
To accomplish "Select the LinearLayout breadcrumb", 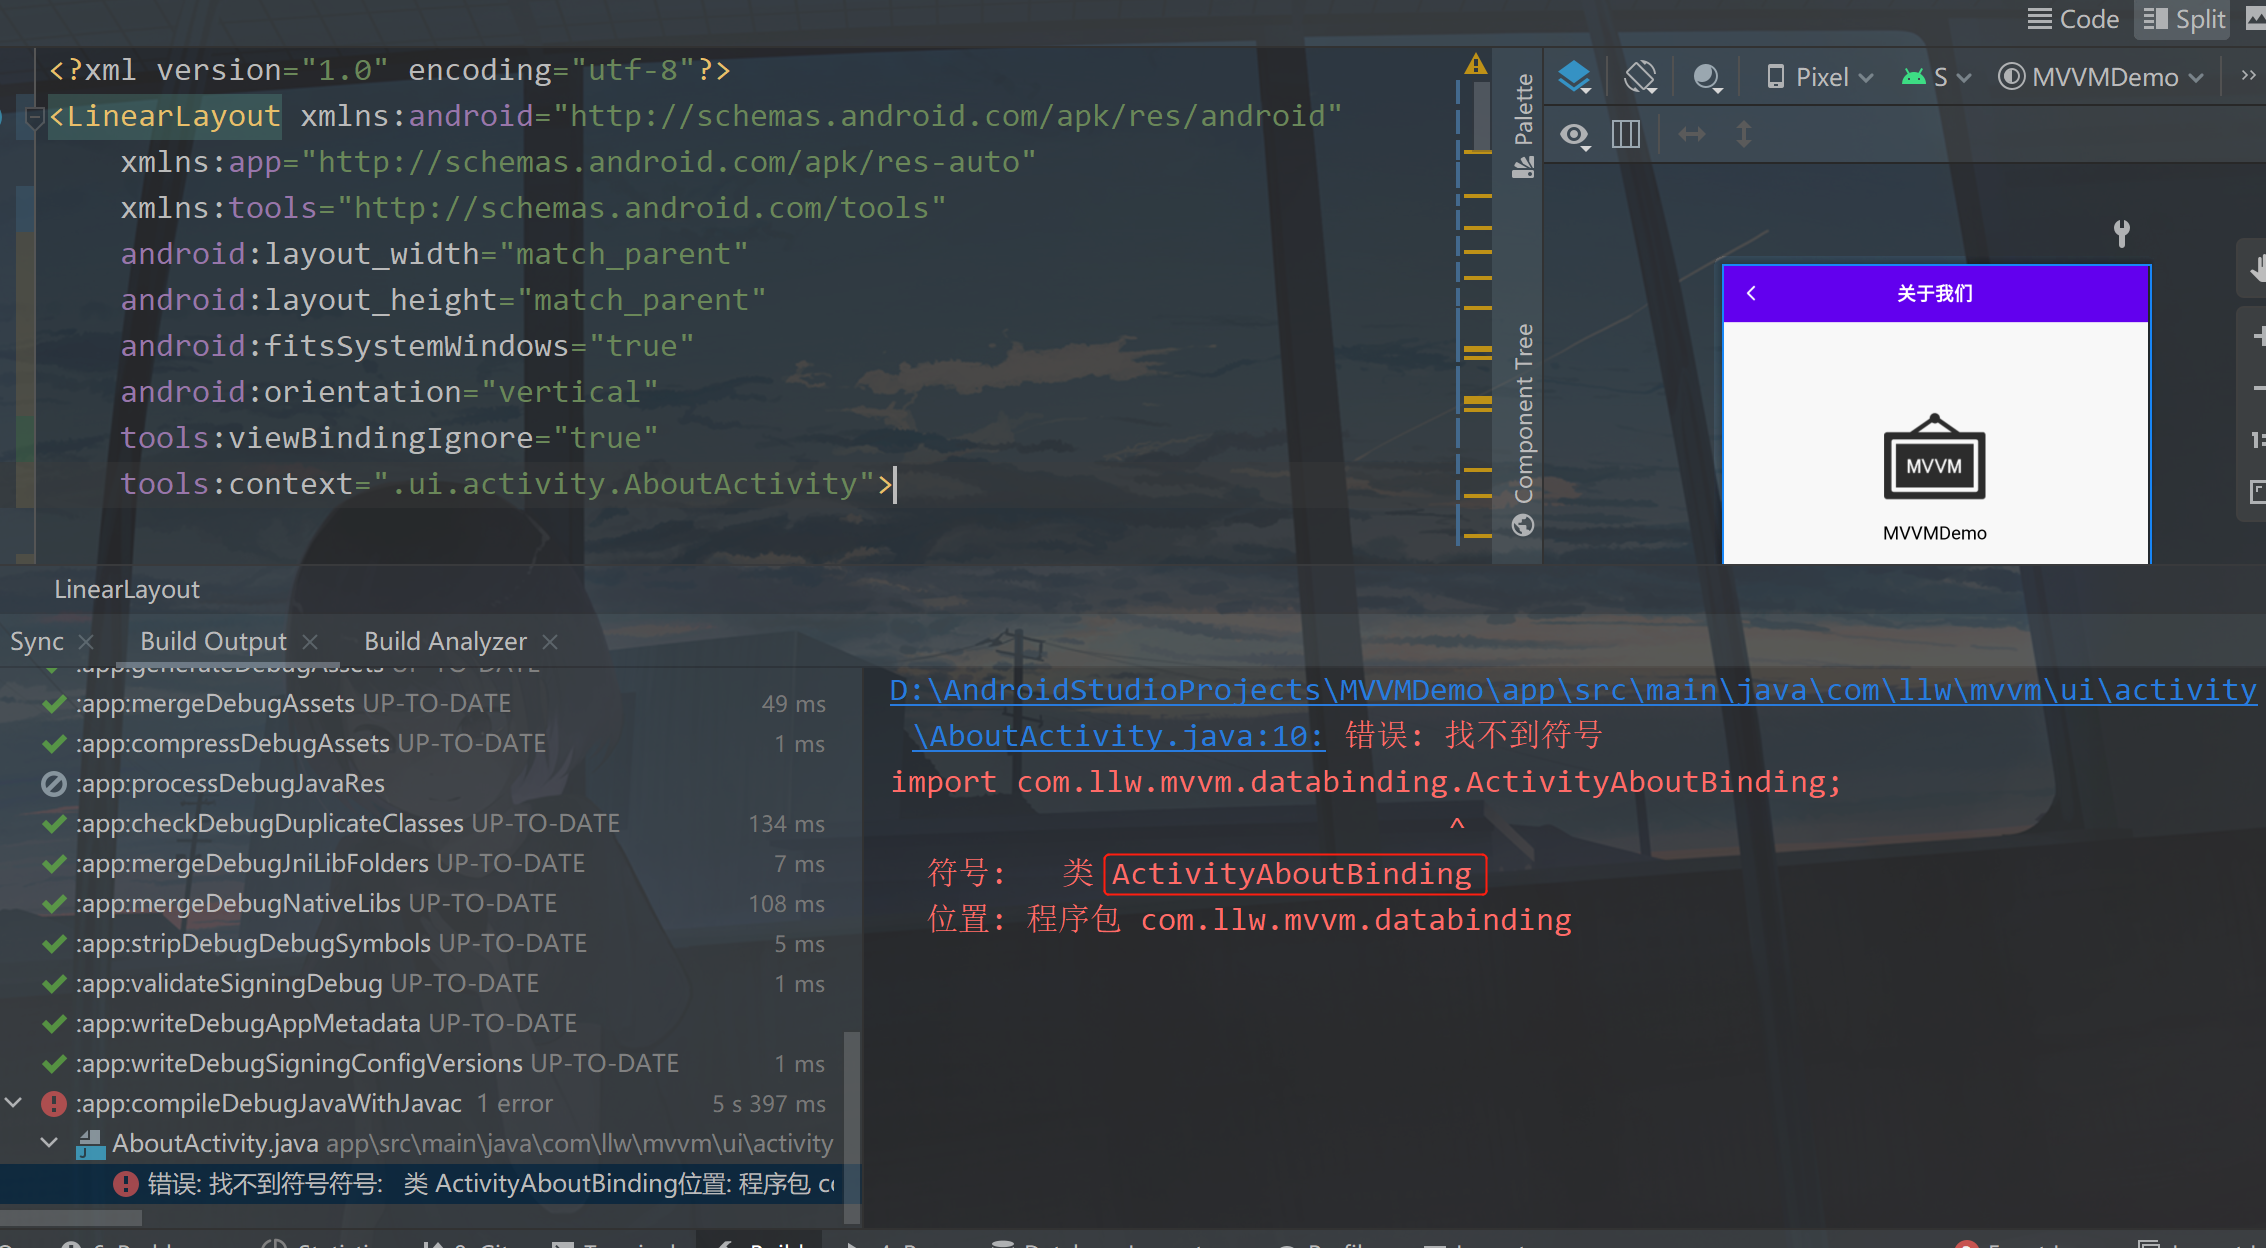I will tap(127, 589).
